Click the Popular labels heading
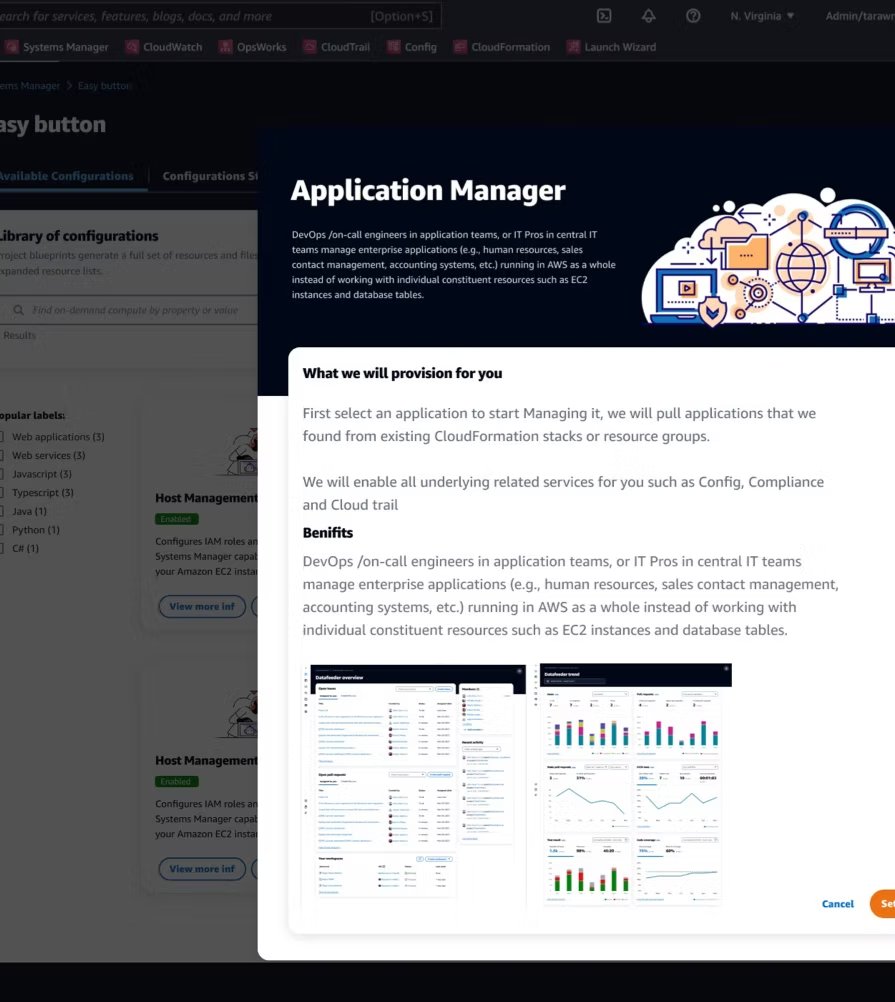The image size is (895, 1002). pos(33,415)
